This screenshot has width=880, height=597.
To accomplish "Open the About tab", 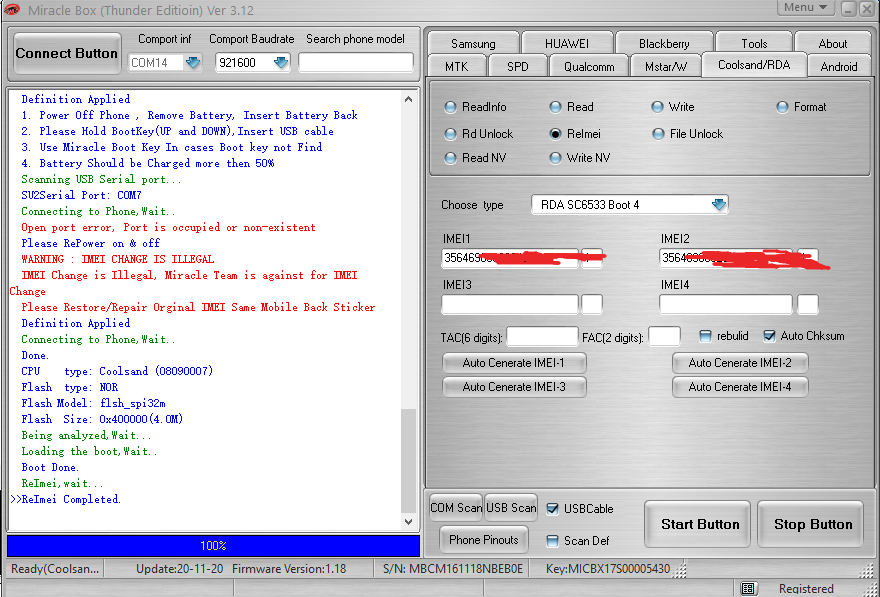I will click(832, 43).
